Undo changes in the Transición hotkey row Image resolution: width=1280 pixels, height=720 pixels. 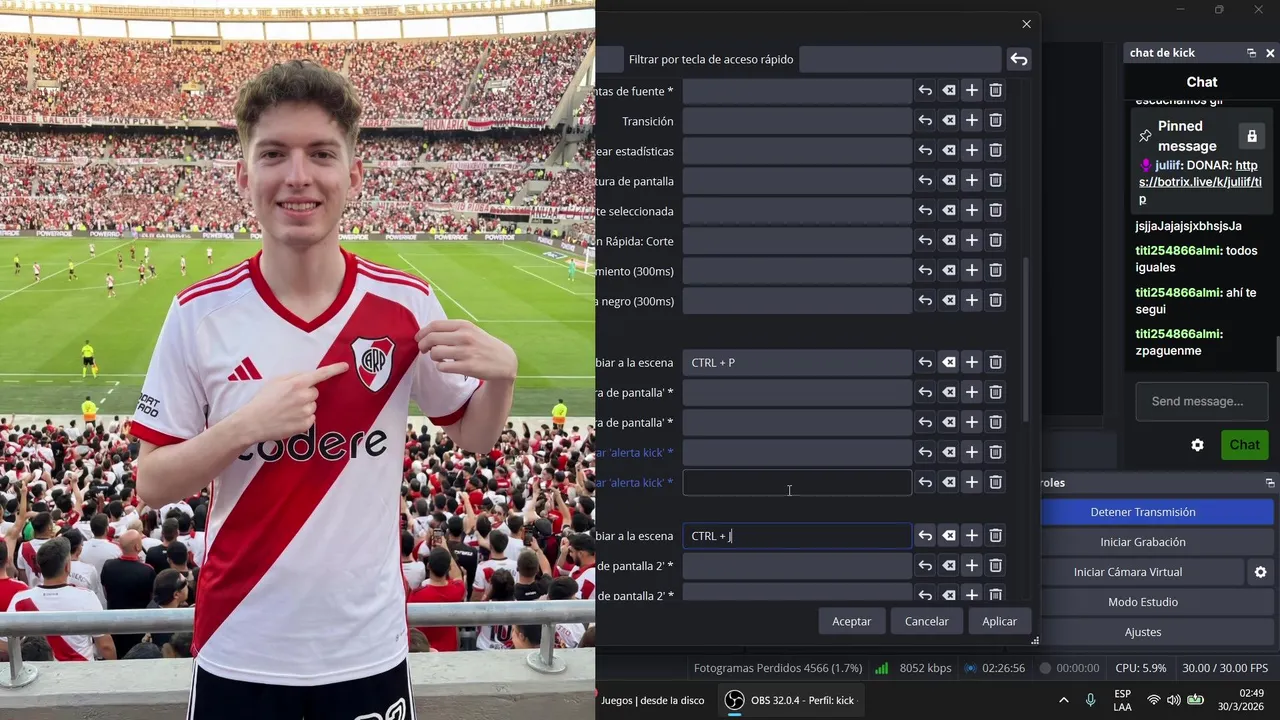pos(925,121)
